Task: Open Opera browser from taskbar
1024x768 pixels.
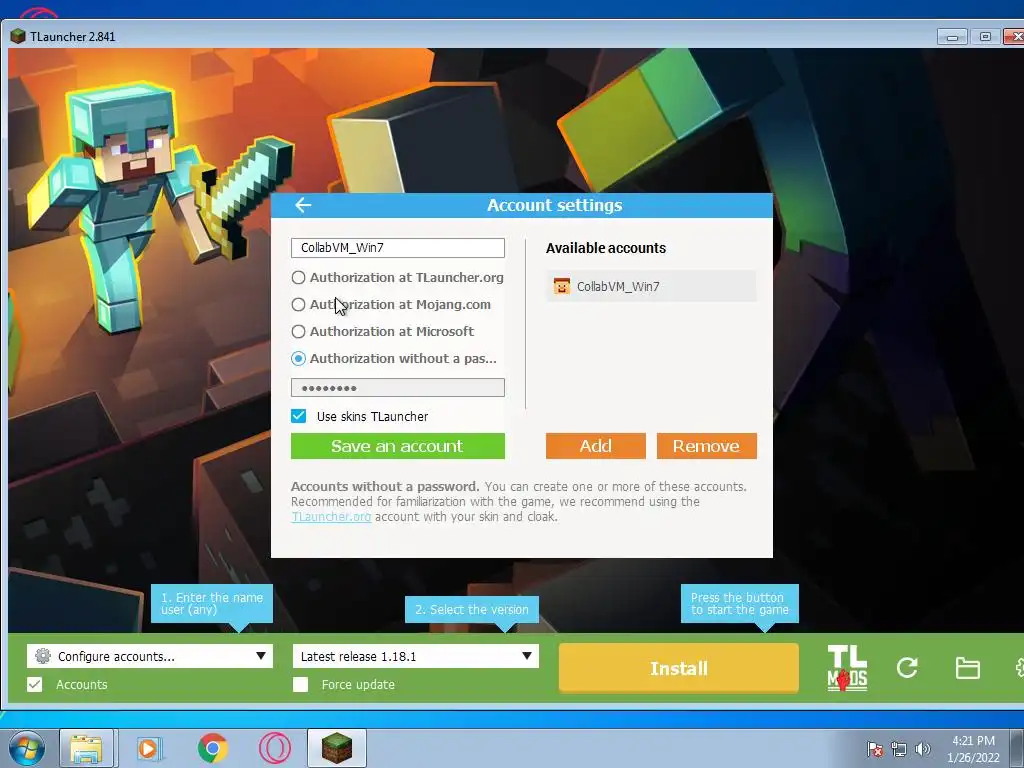Action: point(275,748)
